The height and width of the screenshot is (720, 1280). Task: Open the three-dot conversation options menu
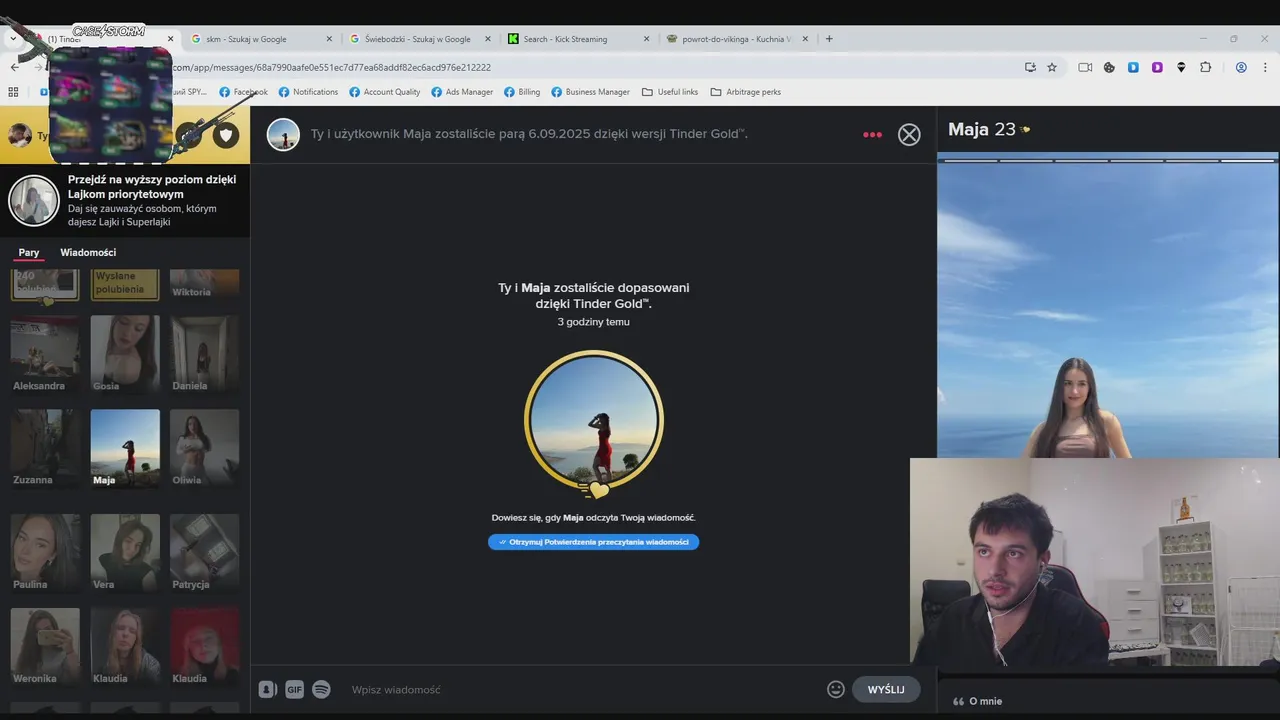coord(873,134)
